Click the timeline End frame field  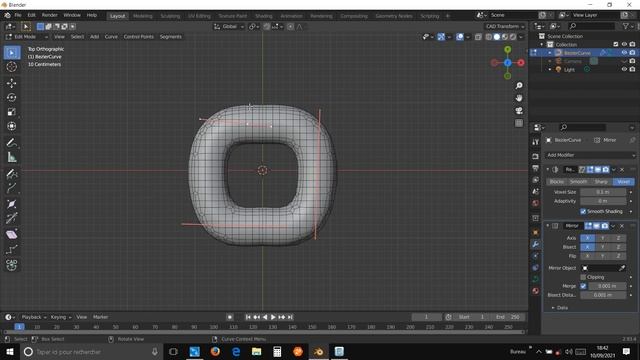(508, 317)
